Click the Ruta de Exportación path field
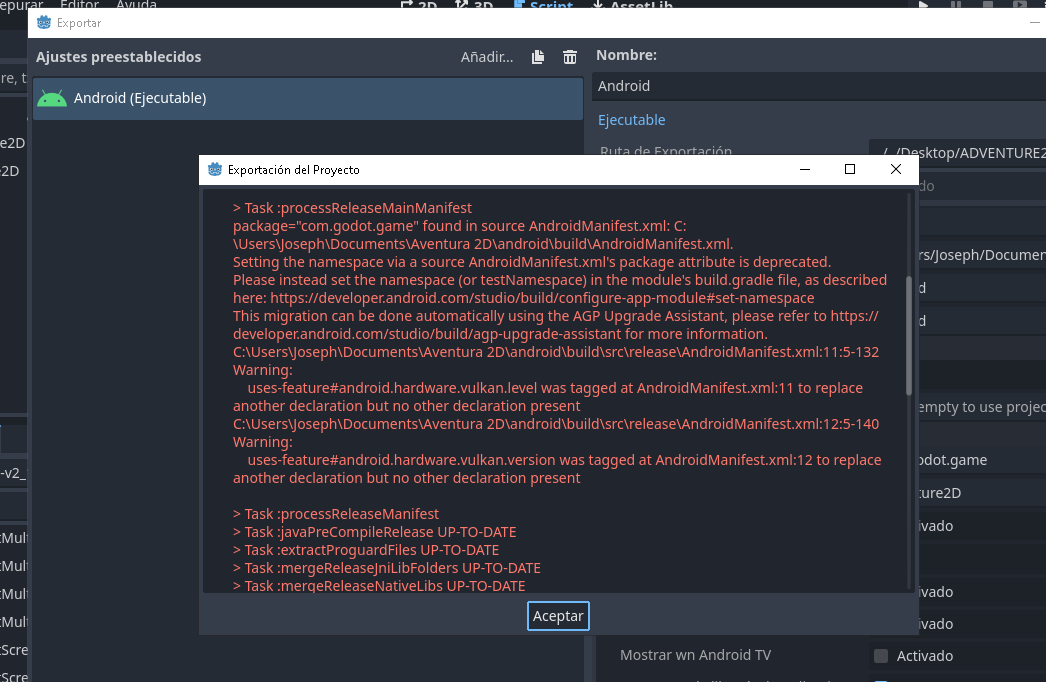This screenshot has width=1046, height=682. tap(956, 152)
